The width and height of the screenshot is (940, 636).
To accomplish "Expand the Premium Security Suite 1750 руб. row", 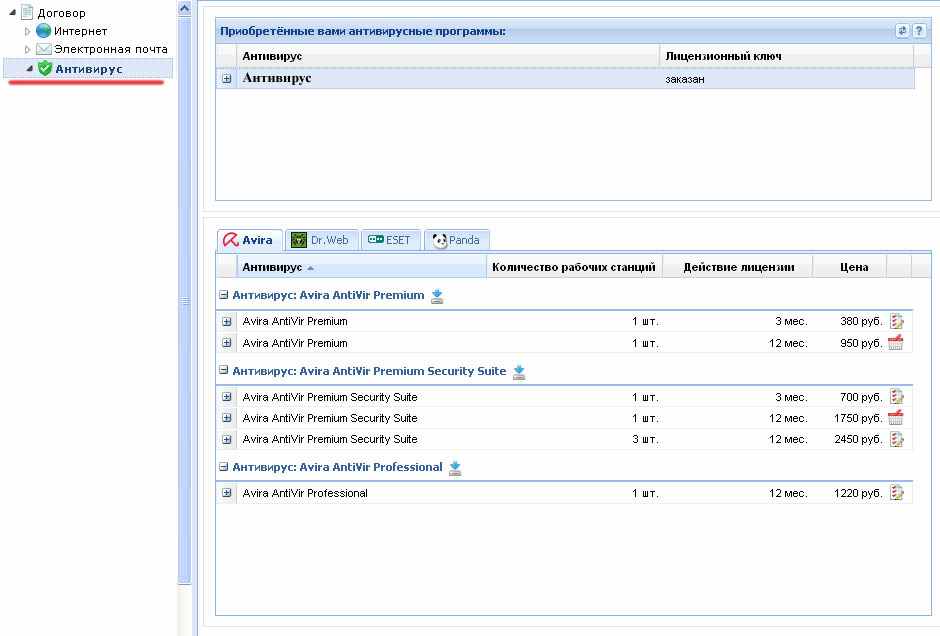I will (227, 418).
